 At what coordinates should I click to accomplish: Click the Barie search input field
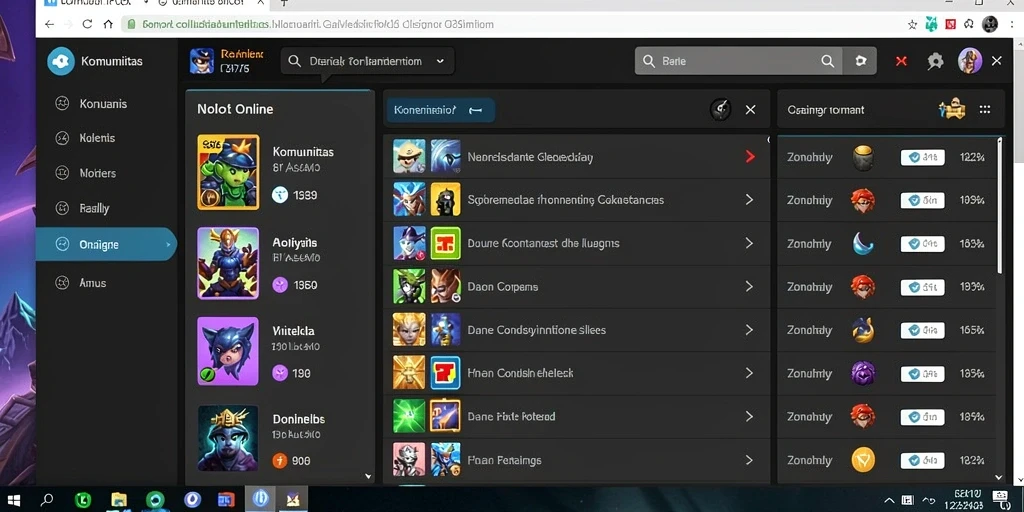(x=739, y=61)
